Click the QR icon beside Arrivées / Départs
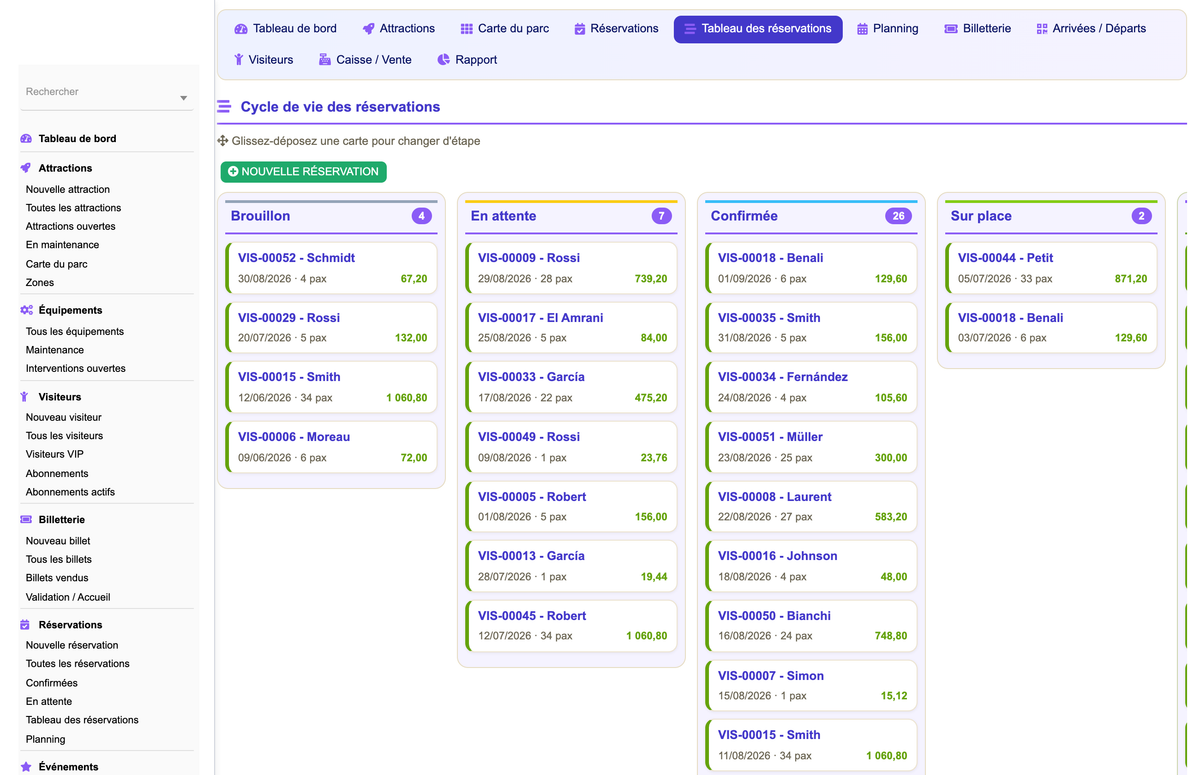Image resolution: width=1200 pixels, height=775 pixels. pos(1042,29)
